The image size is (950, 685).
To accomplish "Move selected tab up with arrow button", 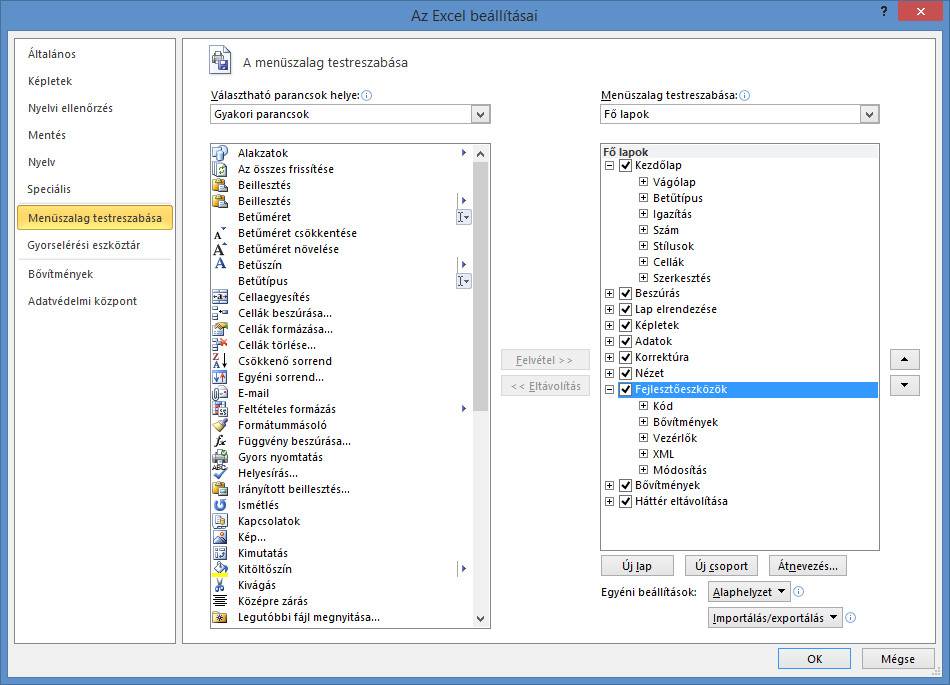I will [905, 359].
